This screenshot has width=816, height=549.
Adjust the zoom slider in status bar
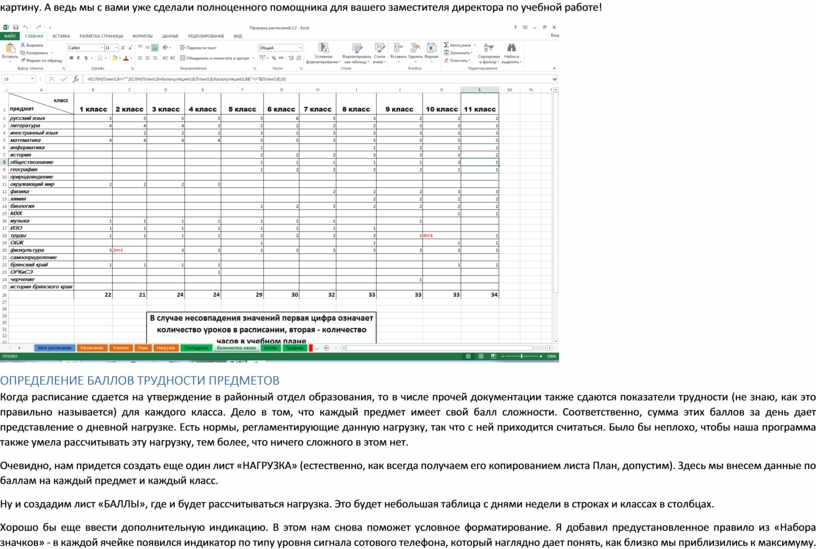click(x=520, y=356)
